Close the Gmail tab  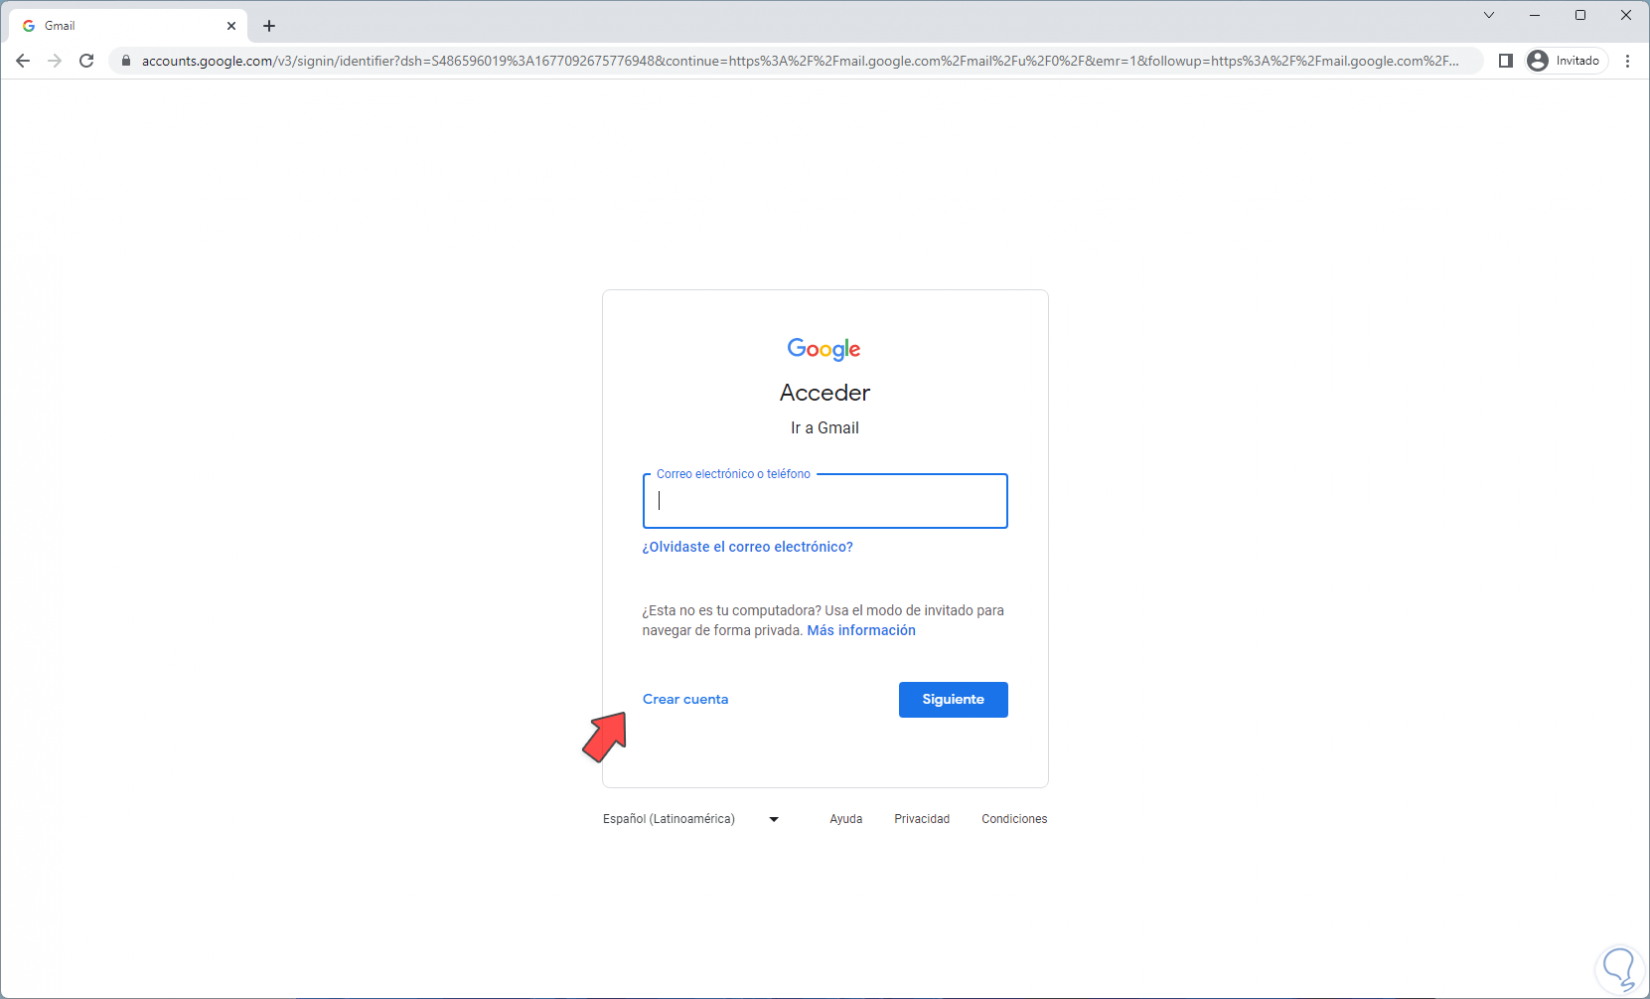click(231, 26)
